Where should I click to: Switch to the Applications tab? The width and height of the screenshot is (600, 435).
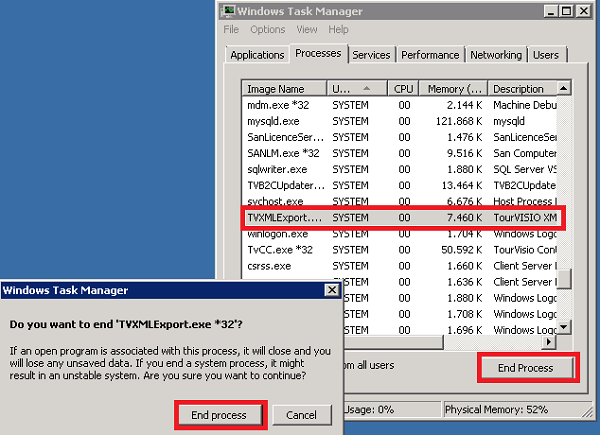(x=257, y=55)
